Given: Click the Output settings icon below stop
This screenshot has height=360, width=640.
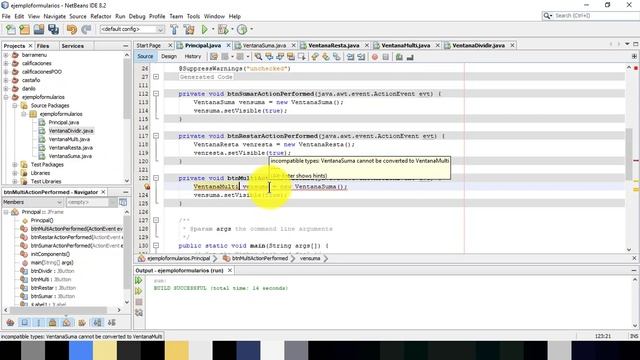Looking at the screenshot, I should tap(139, 313).
